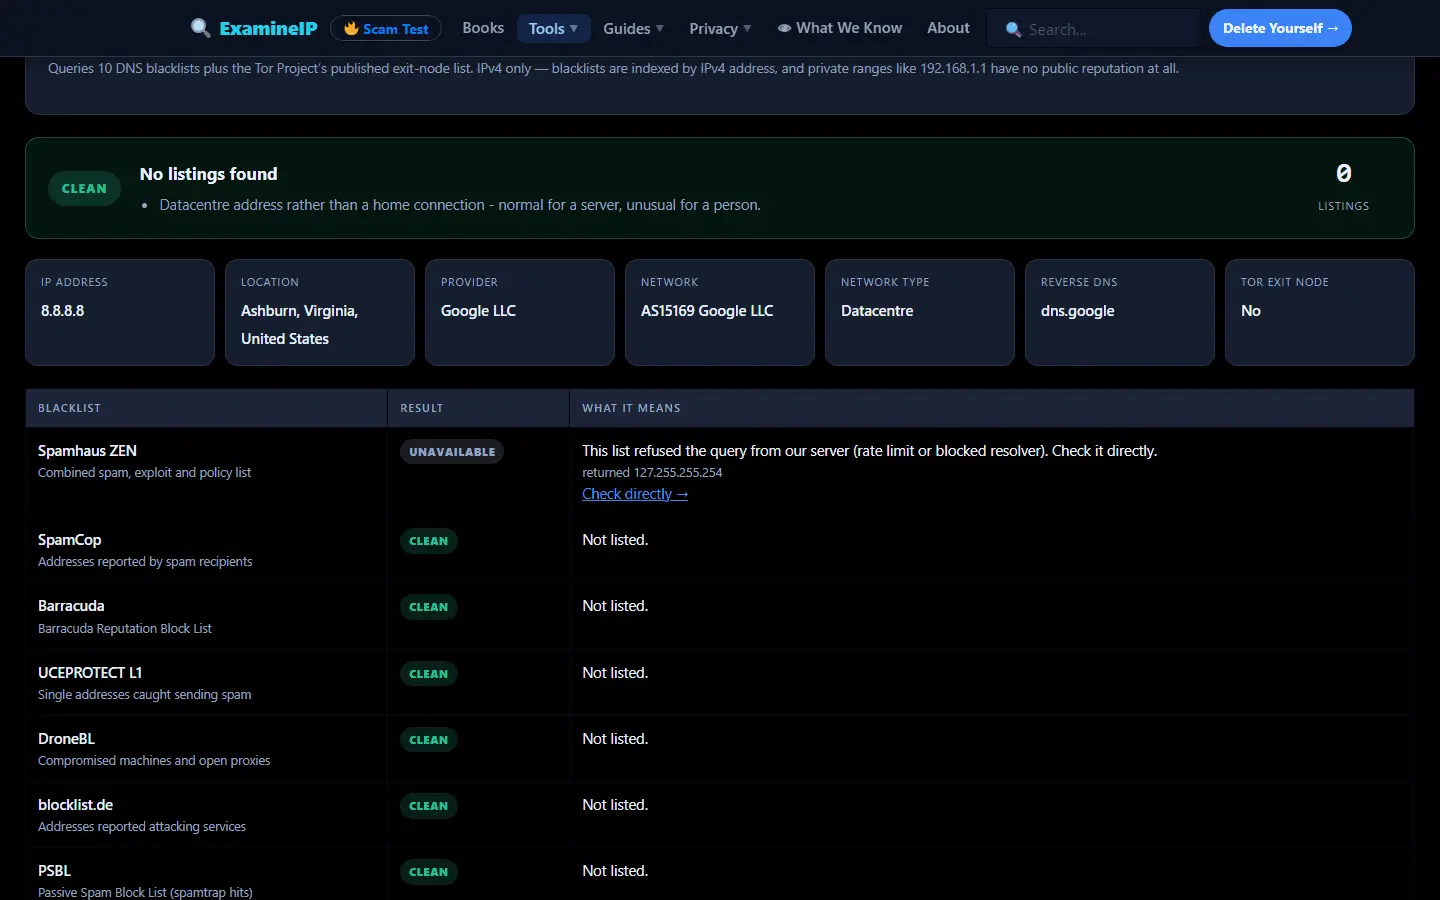Click the SpamCop blacklist name
The height and width of the screenshot is (900, 1440).
pos(70,540)
